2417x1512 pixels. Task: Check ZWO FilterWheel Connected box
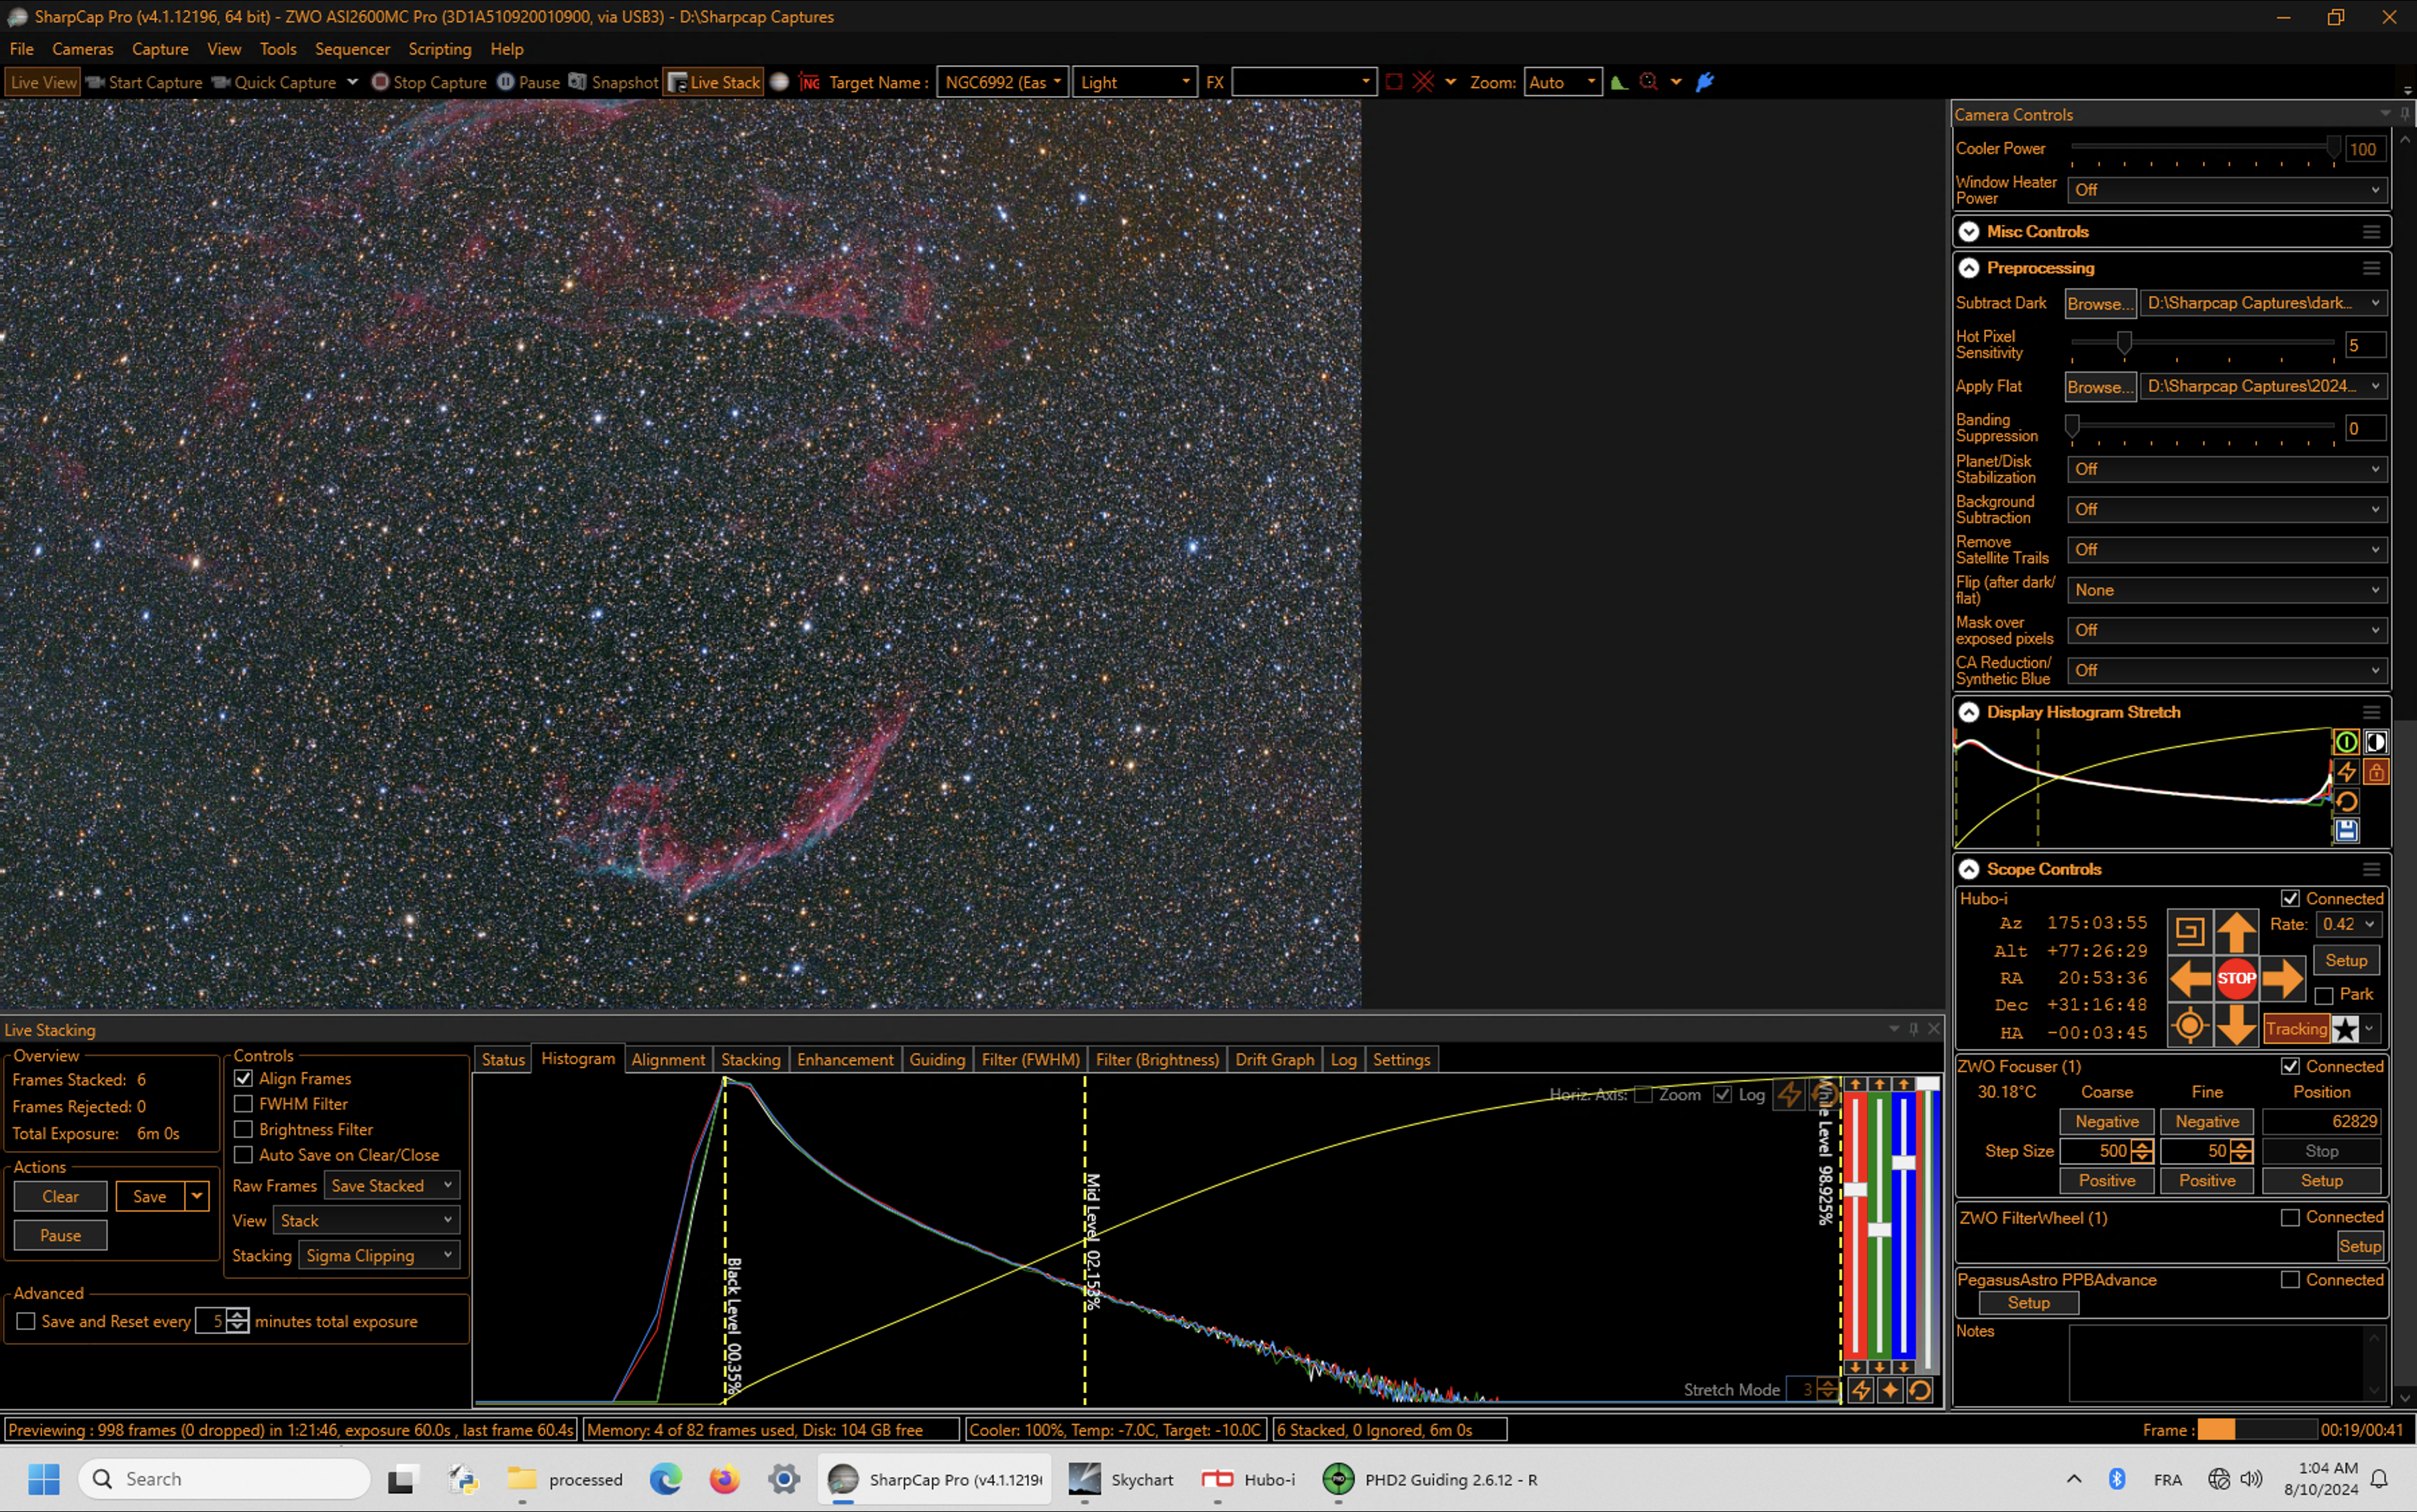tap(2290, 1218)
